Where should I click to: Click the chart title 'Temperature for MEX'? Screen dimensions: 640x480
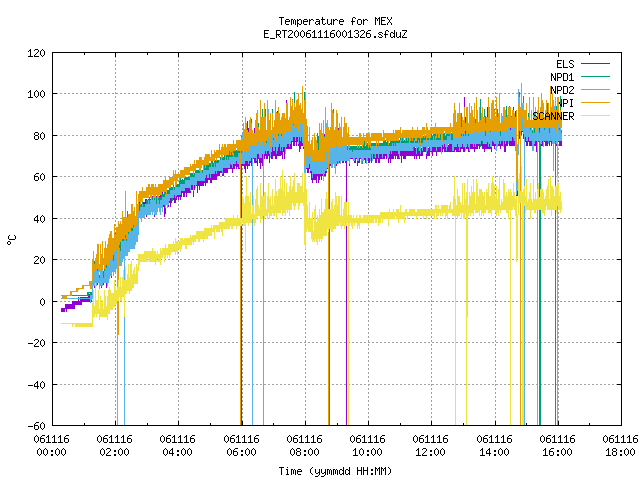(335, 21)
